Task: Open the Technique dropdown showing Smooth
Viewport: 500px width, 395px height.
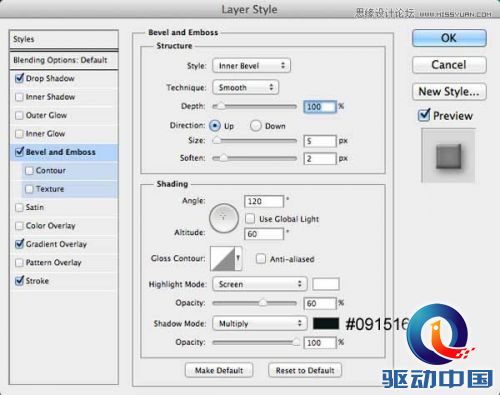Action: [246, 87]
